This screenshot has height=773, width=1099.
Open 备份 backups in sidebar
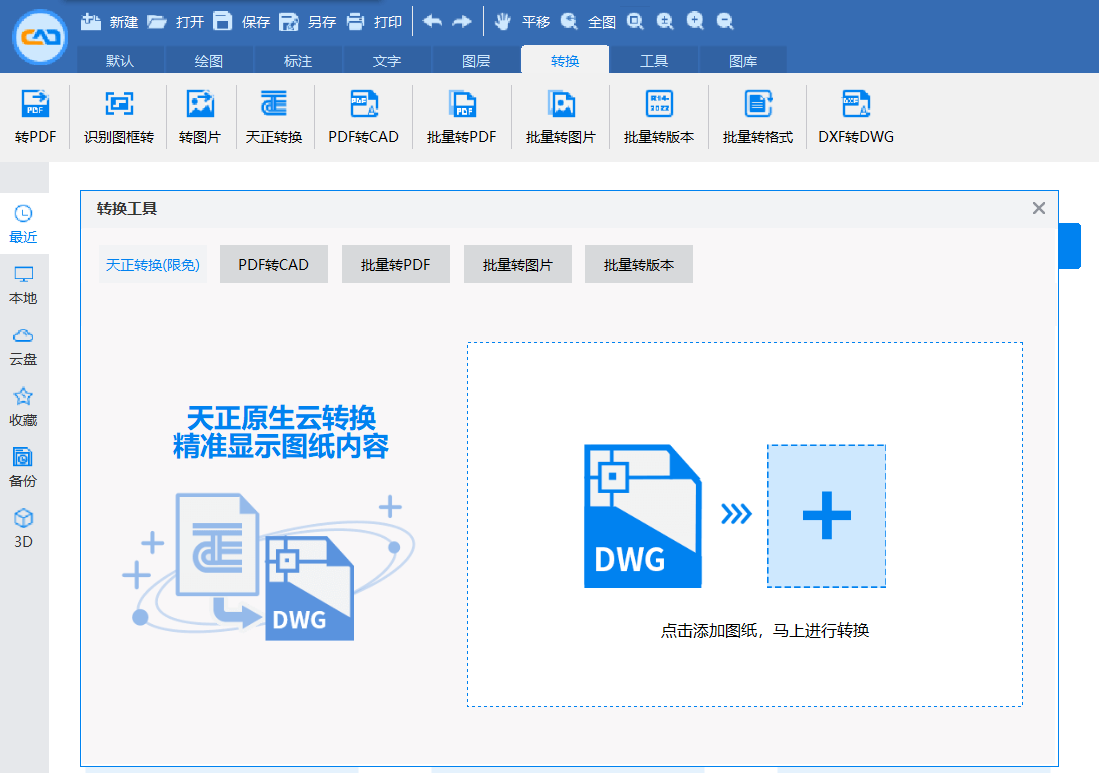pos(23,468)
